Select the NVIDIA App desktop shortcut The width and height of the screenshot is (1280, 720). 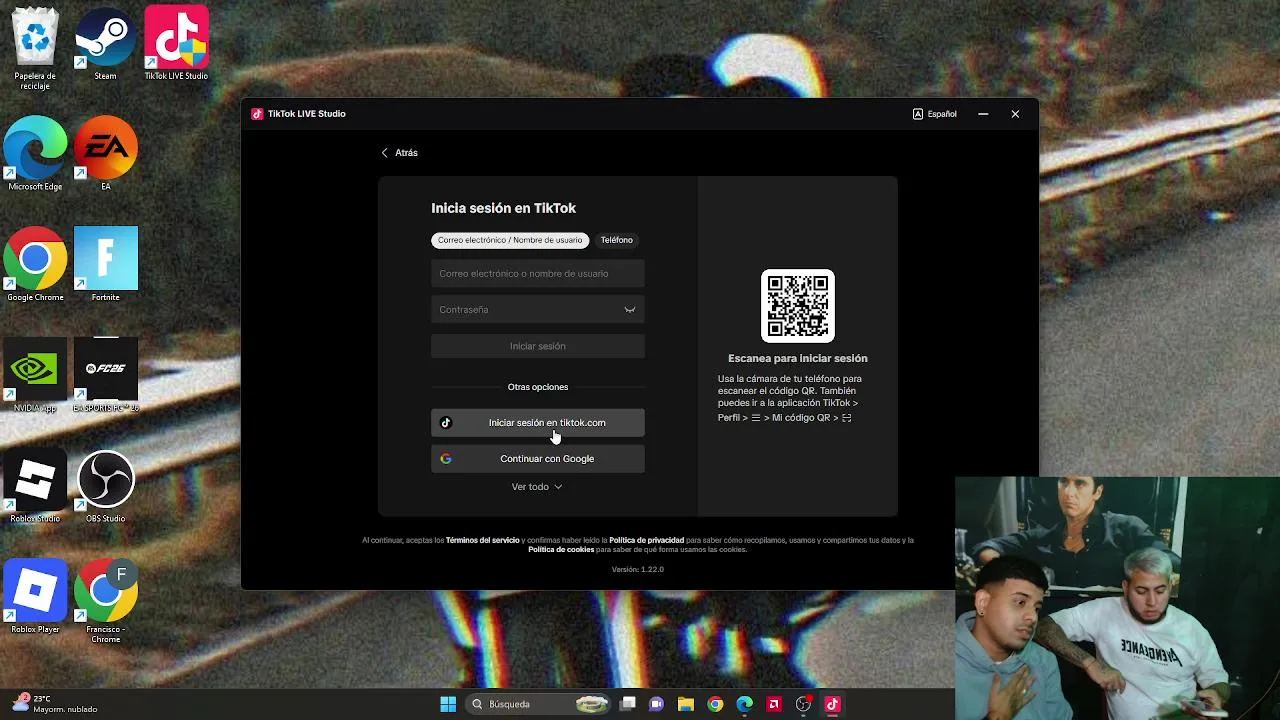35,376
